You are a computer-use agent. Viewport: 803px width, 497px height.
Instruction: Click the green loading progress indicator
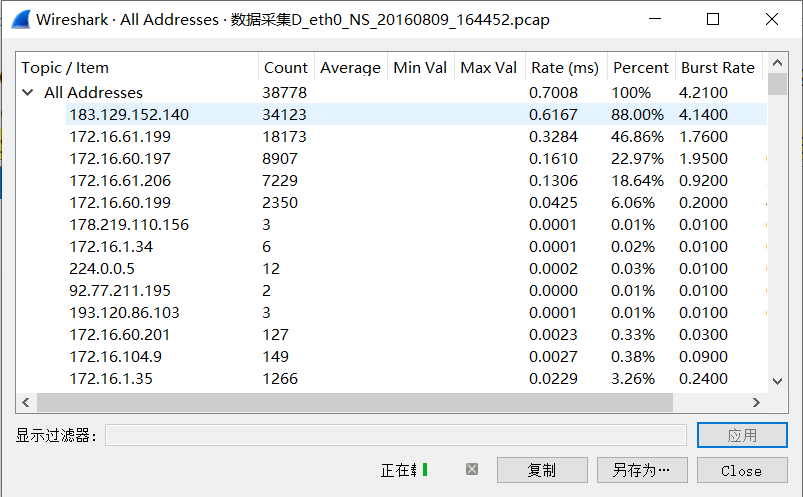[425, 469]
